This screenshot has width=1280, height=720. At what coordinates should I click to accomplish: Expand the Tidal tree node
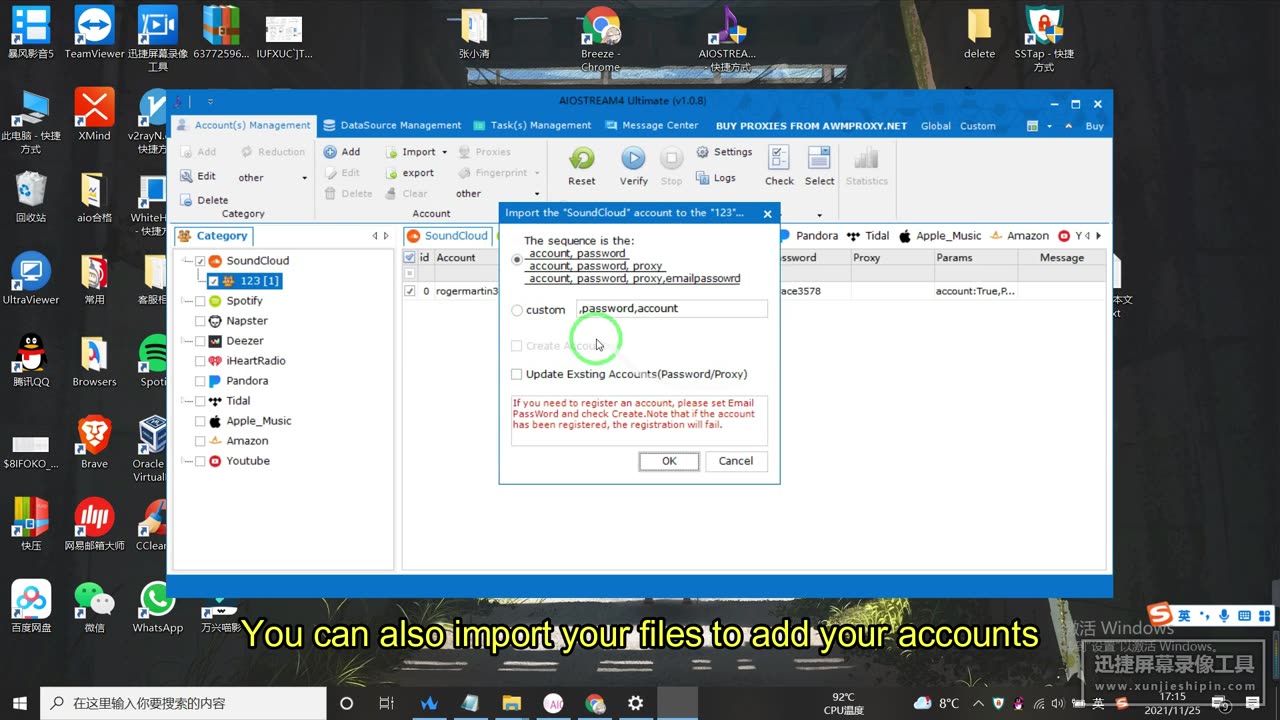coord(186,401)
